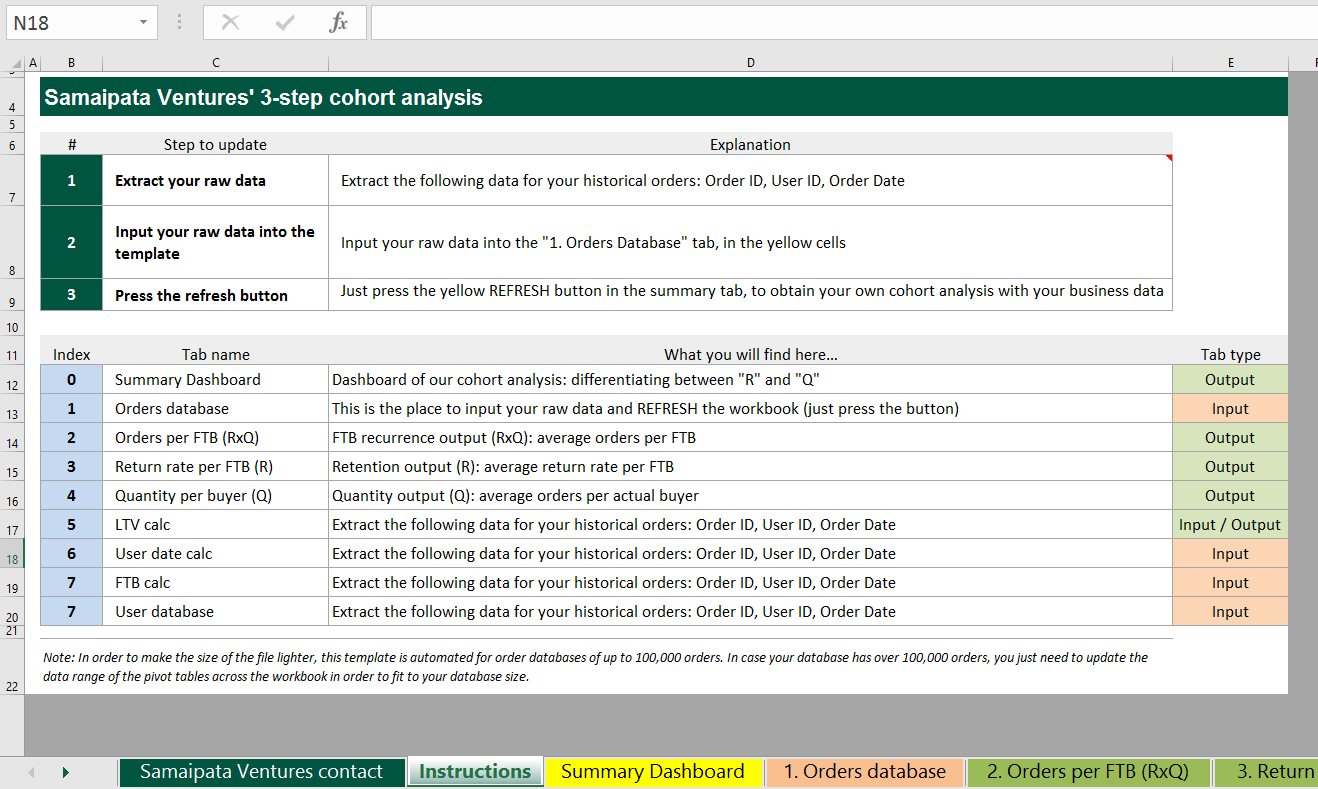Click the green step number 1 cell

point(71,181)
